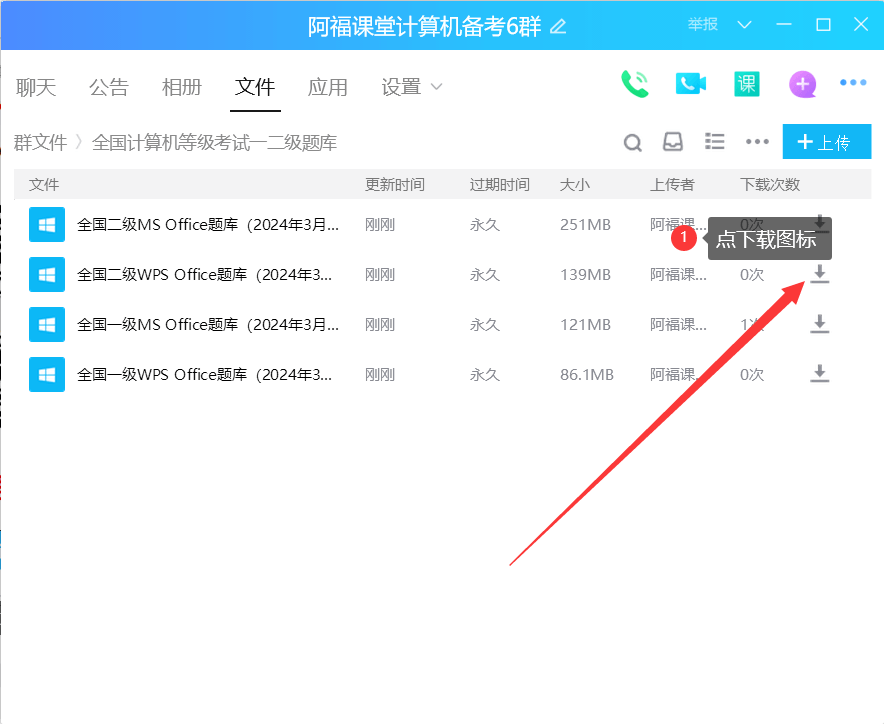Switch file list view mode icon

[x=715, y=142]
